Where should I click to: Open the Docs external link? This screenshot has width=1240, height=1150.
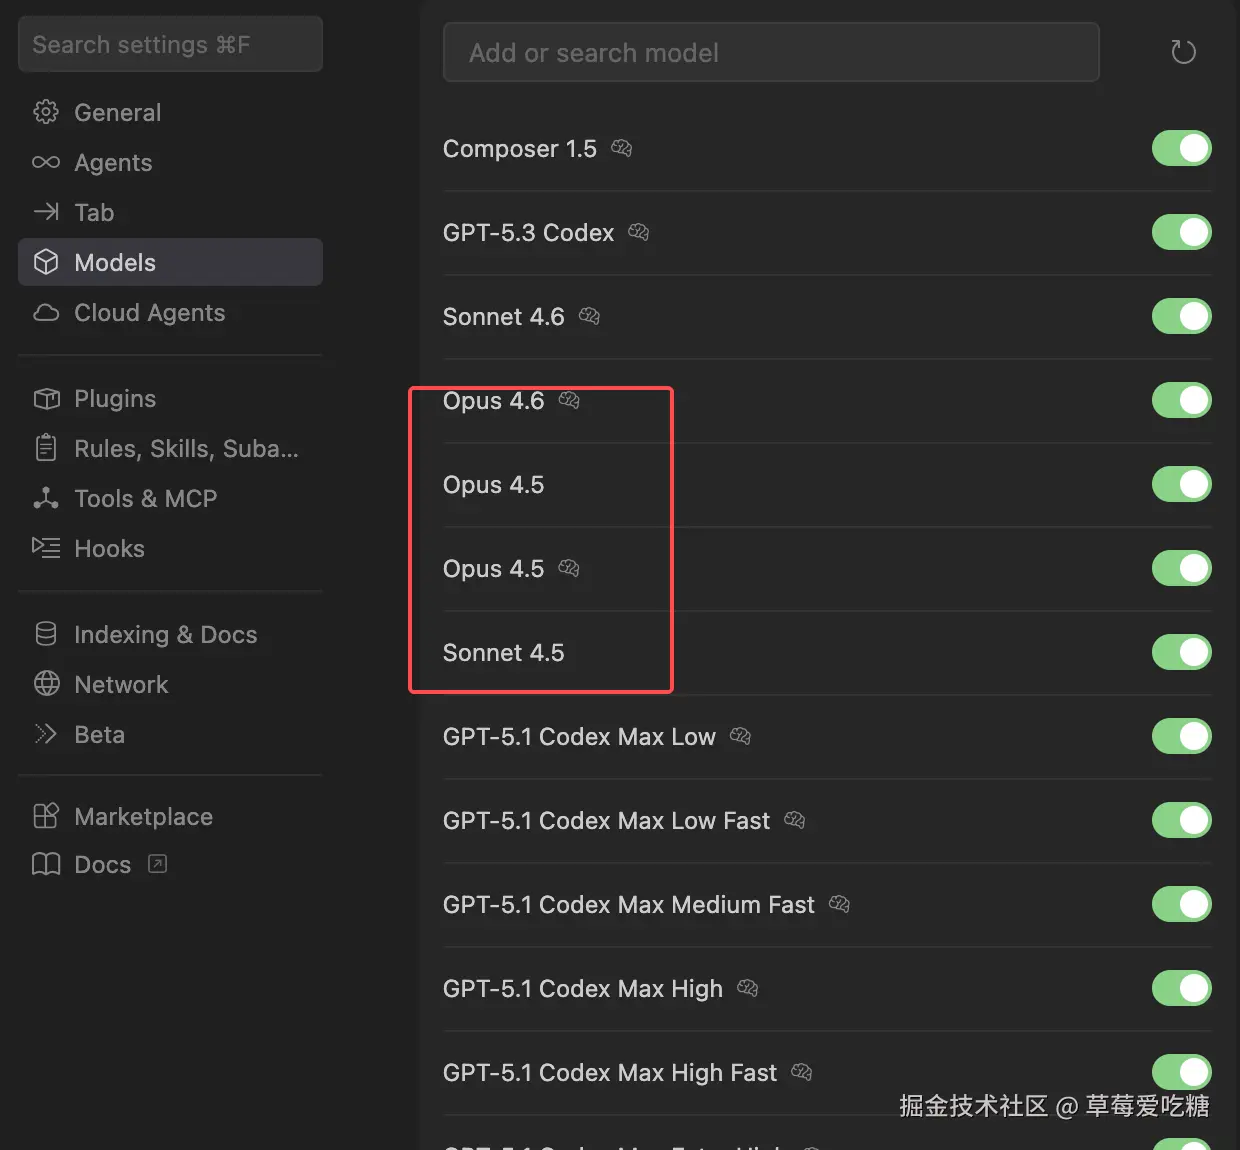(x=170, y=864)
